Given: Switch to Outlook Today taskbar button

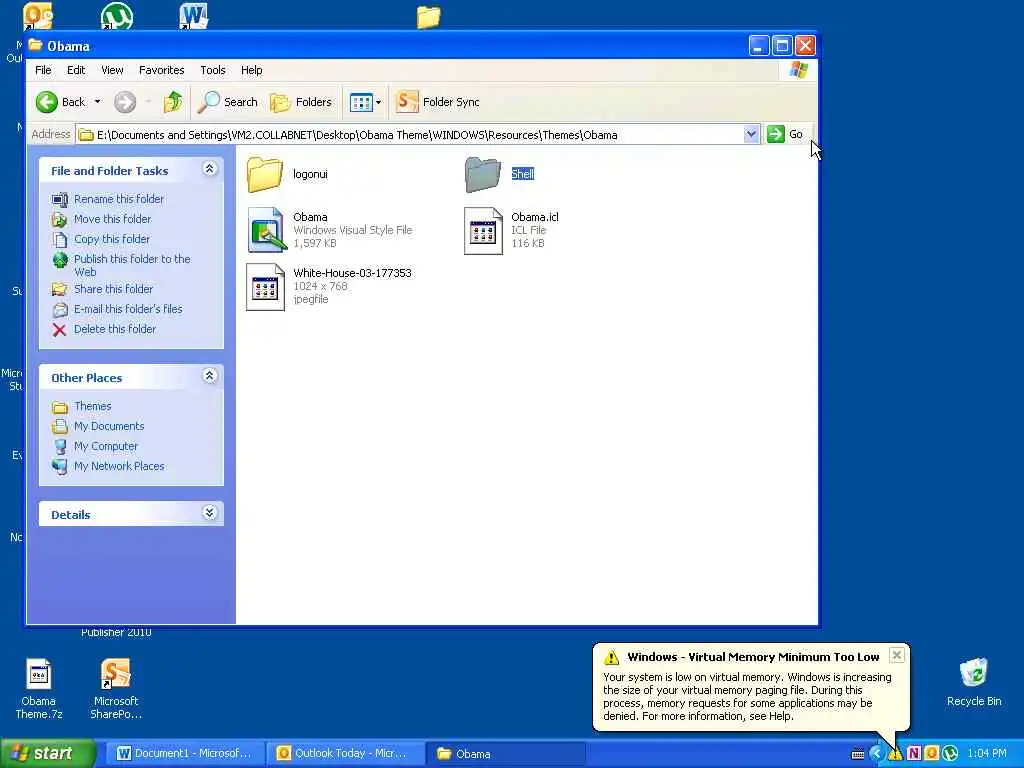Looking at the screenshot, I should click(x=344, y=754).
